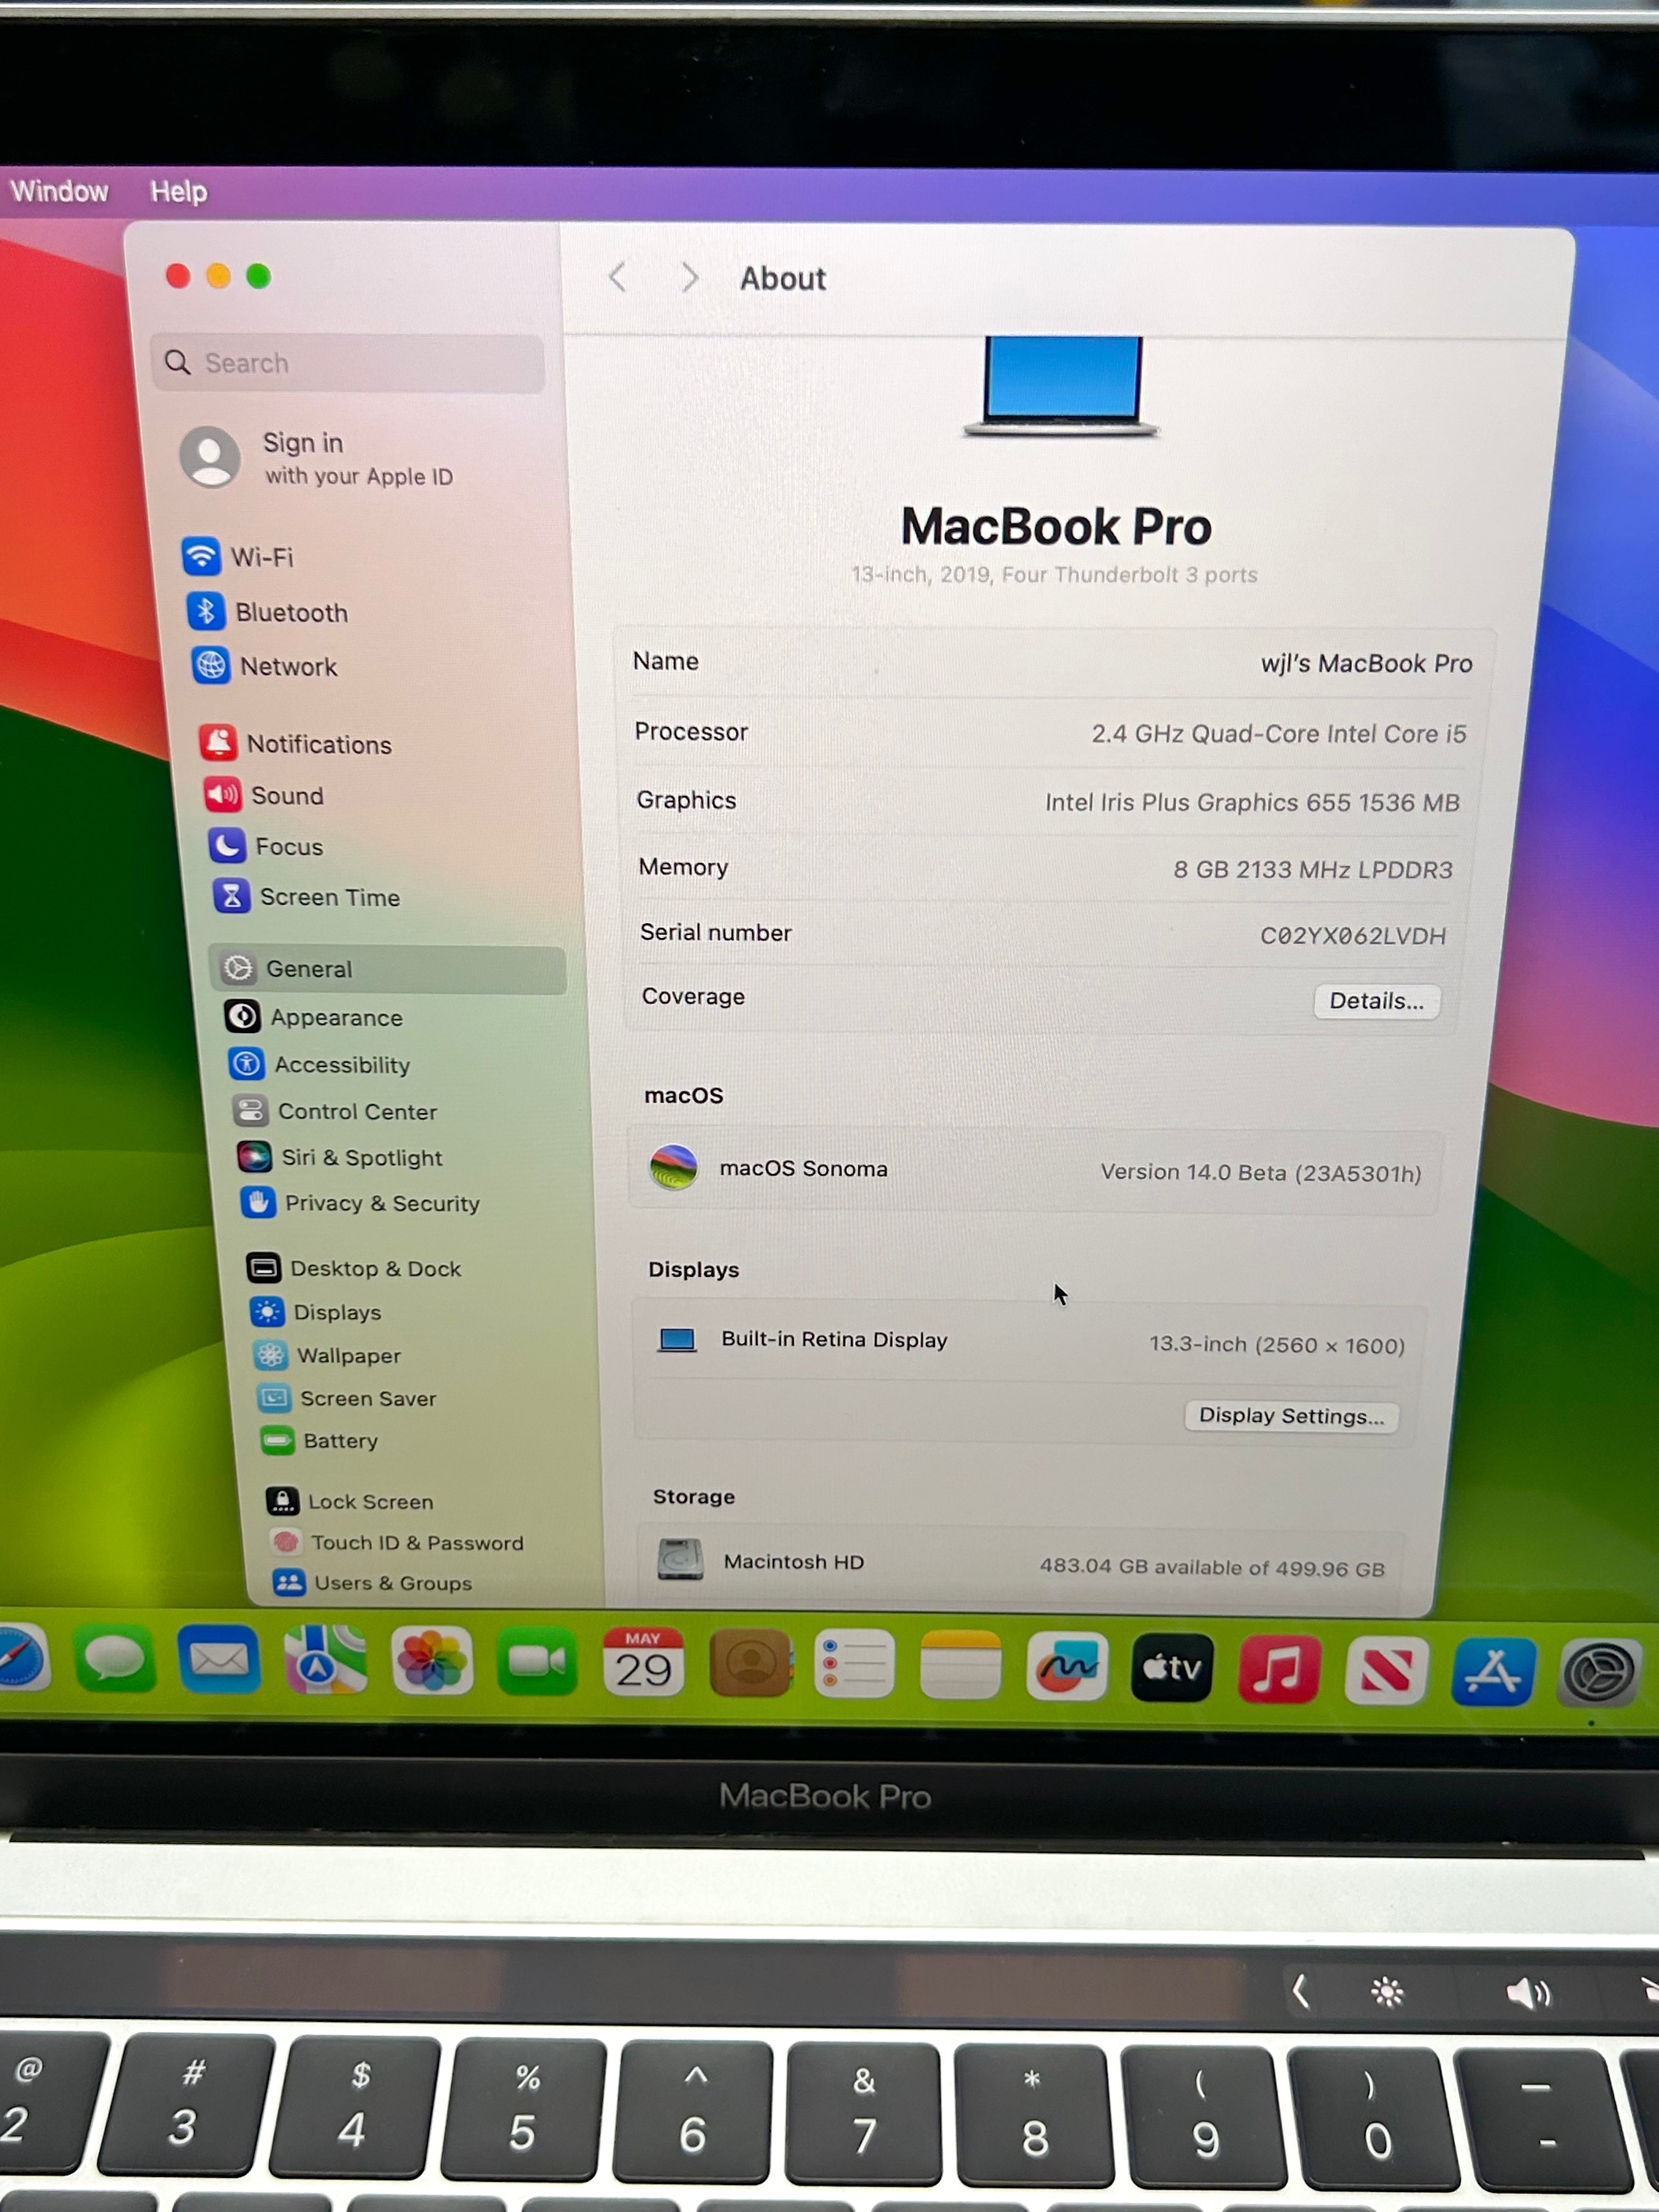Click System Settings icon in Dock

click(x=1599, y=1672)
